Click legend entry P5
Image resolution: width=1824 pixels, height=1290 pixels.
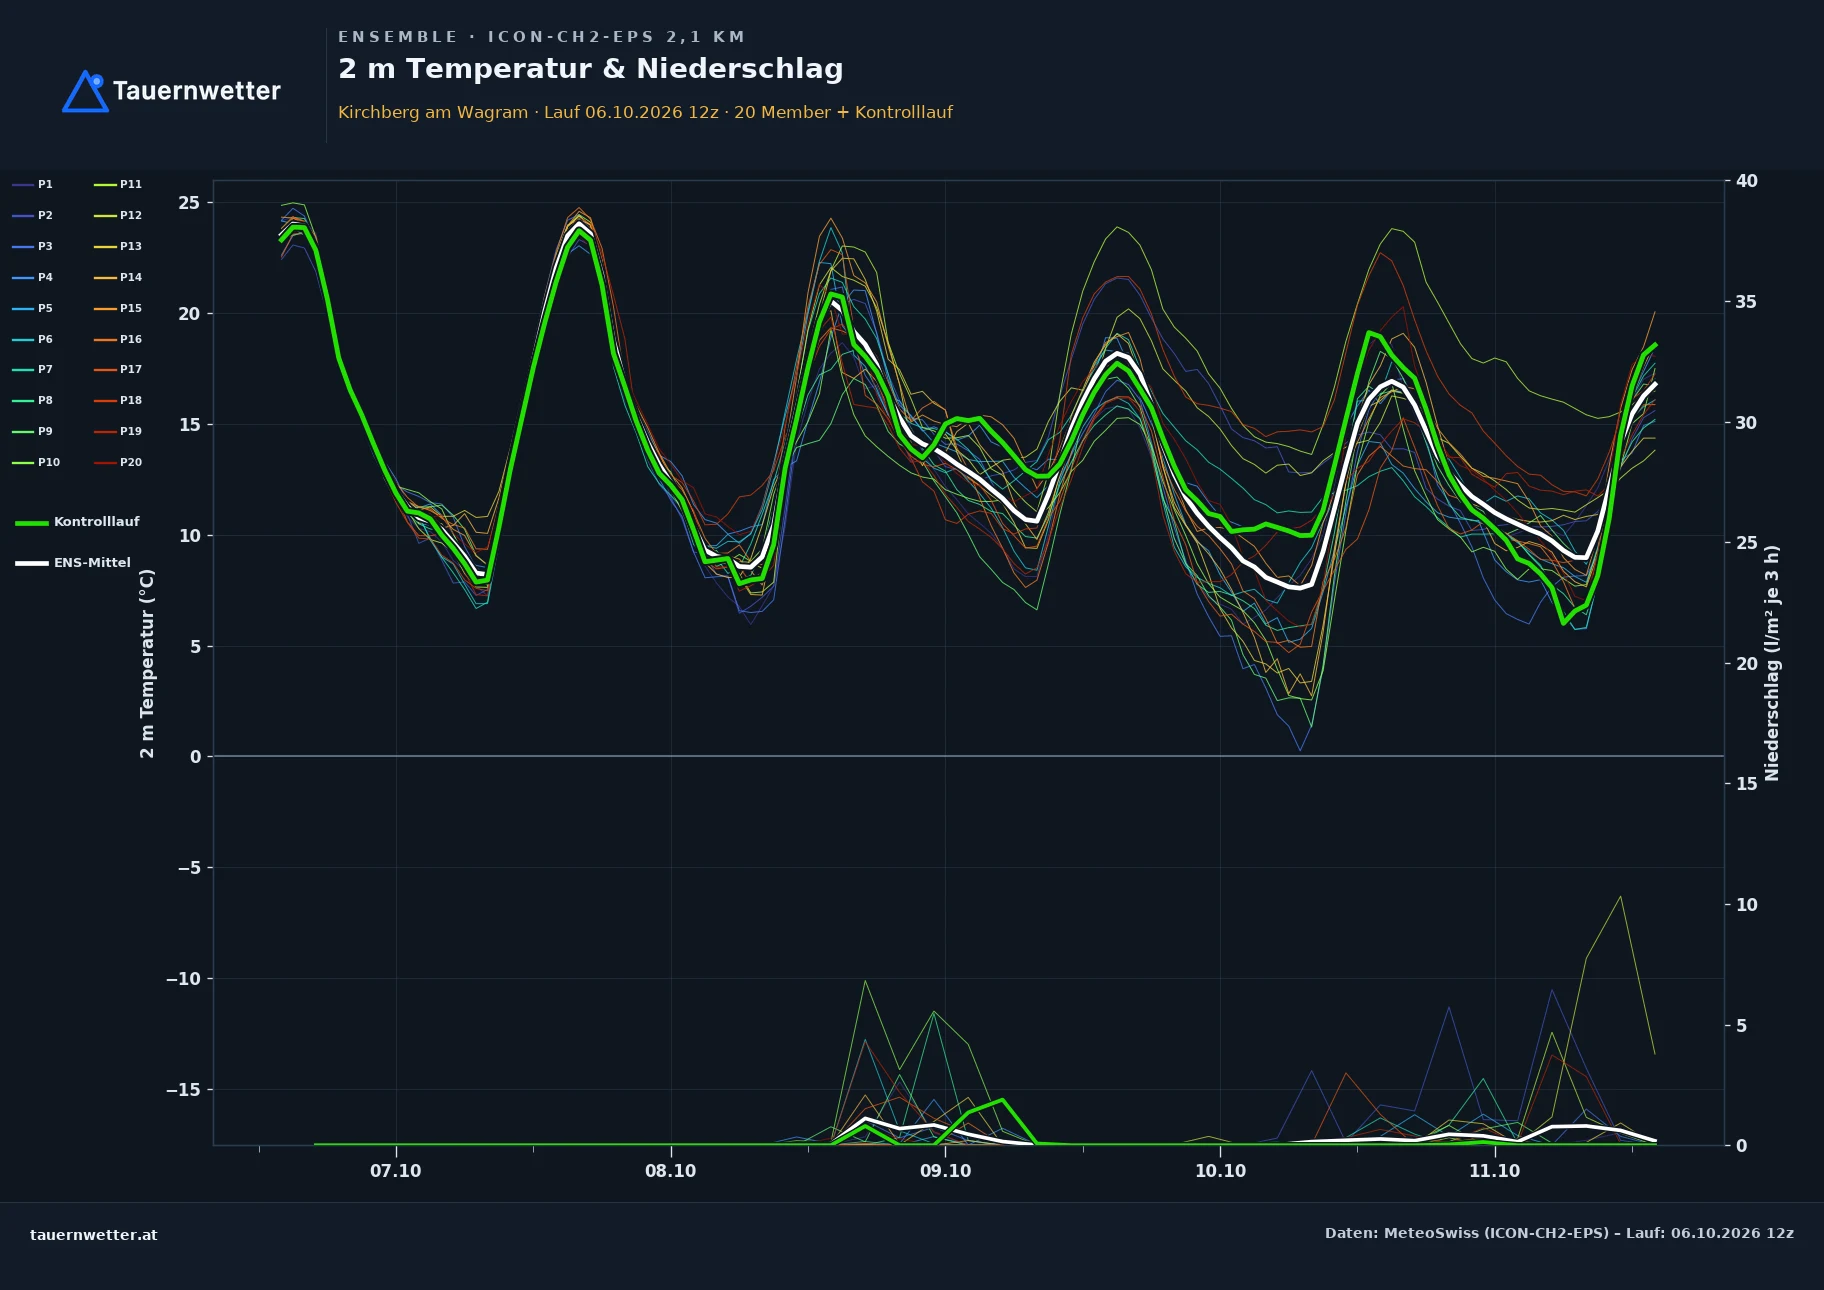pyautogui.click(x=33, y=308)
